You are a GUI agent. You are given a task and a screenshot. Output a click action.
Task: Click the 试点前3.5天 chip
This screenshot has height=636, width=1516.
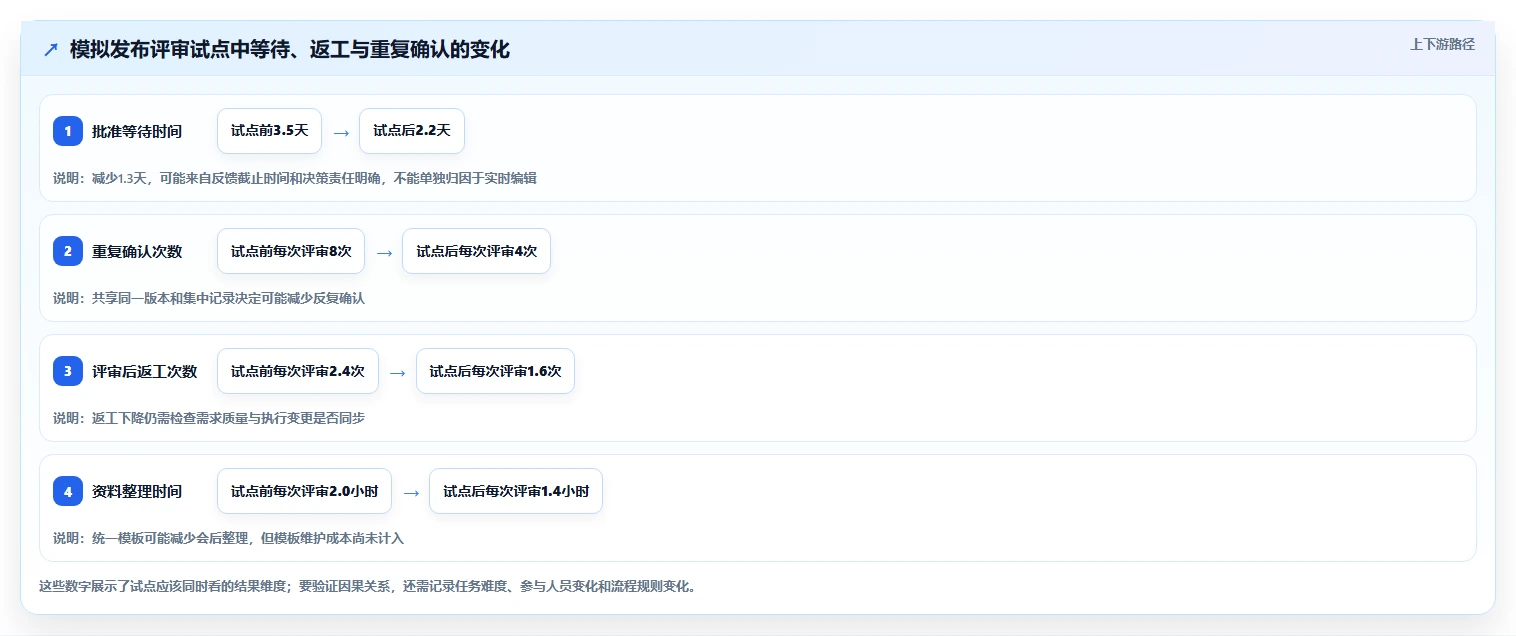tap(269, 131)
